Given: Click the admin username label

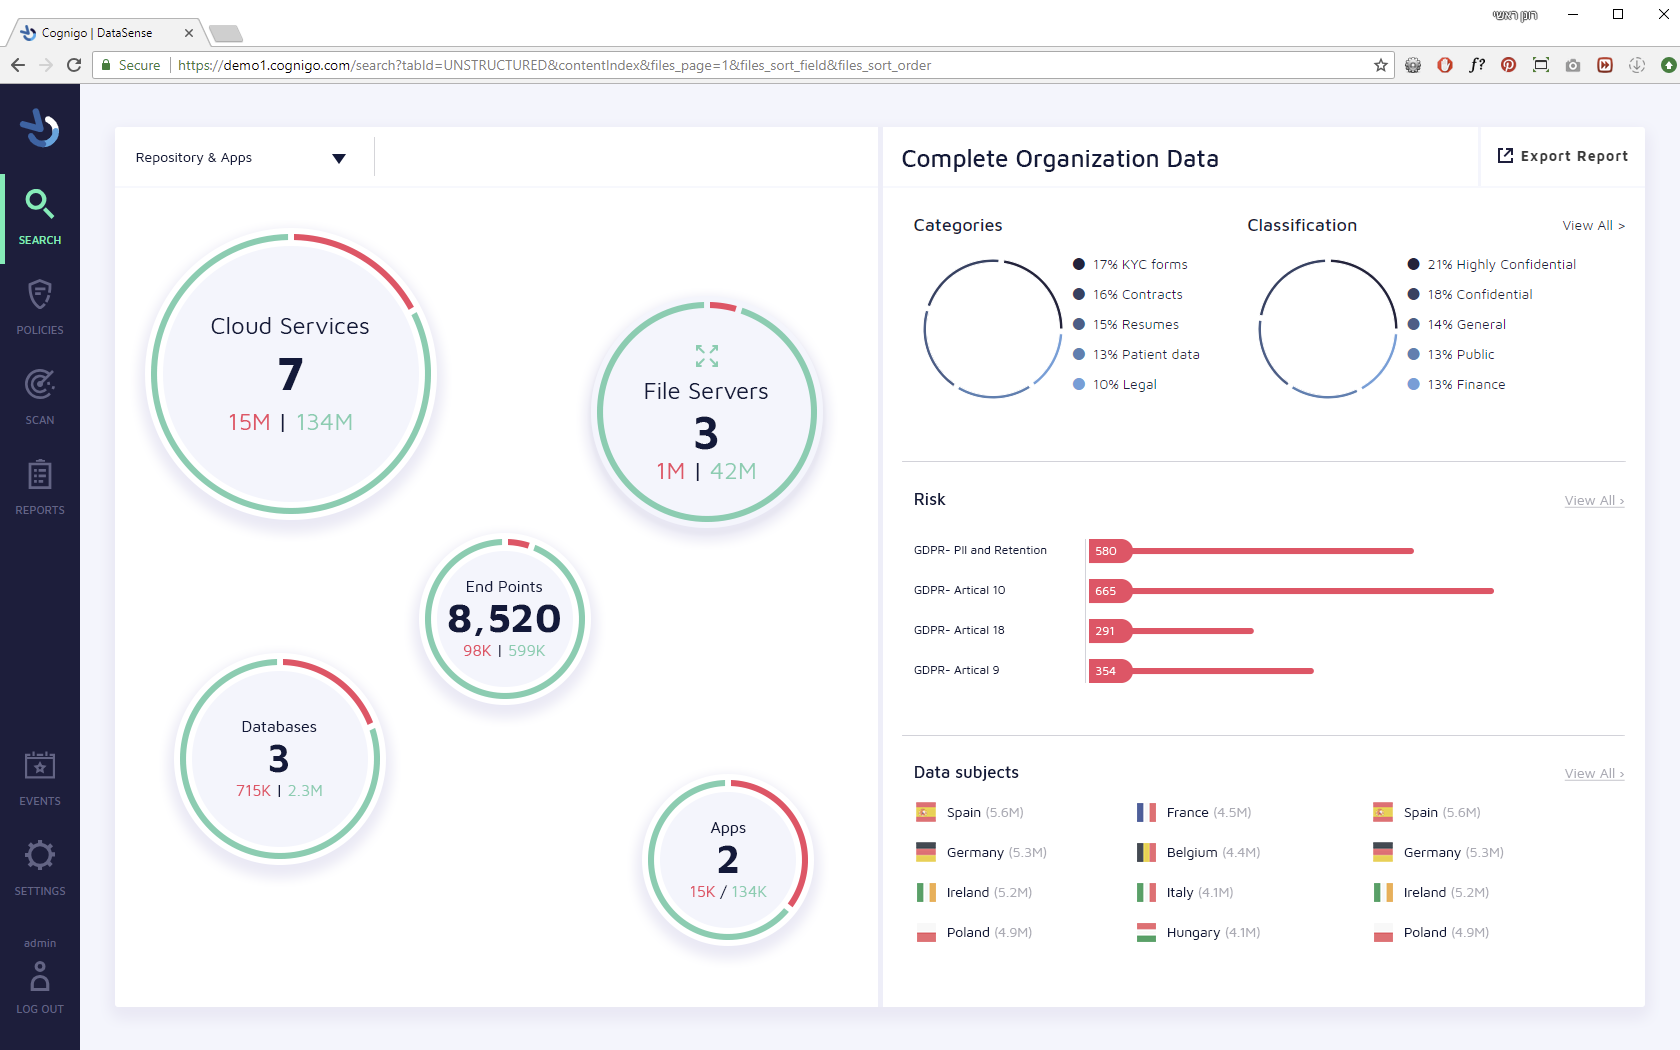Looking at the screenshot, I should click(40, 943).
